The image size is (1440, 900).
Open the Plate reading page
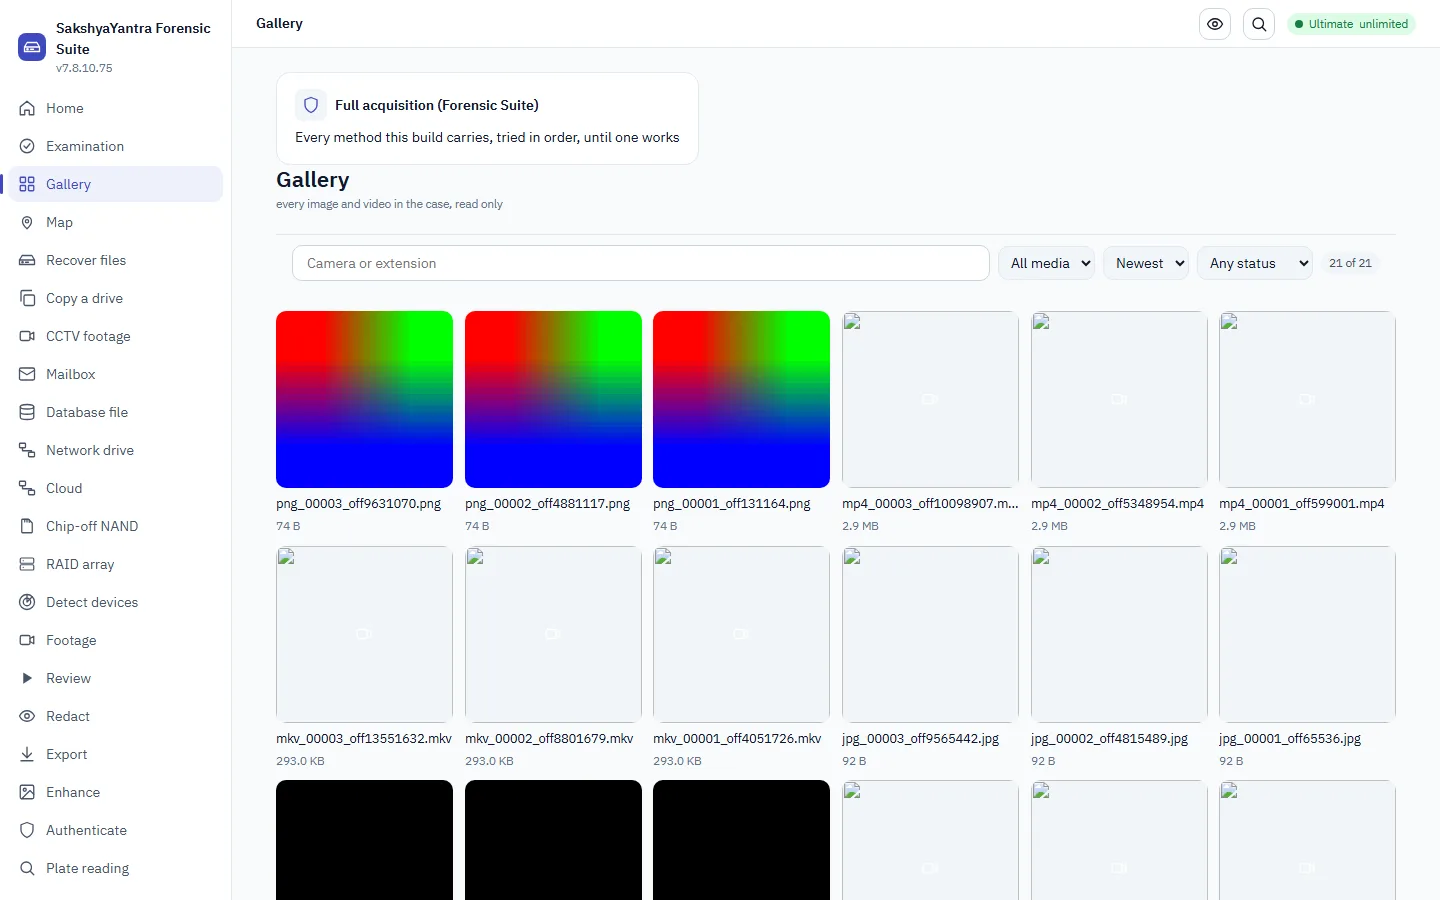click(x=116, y=868)
